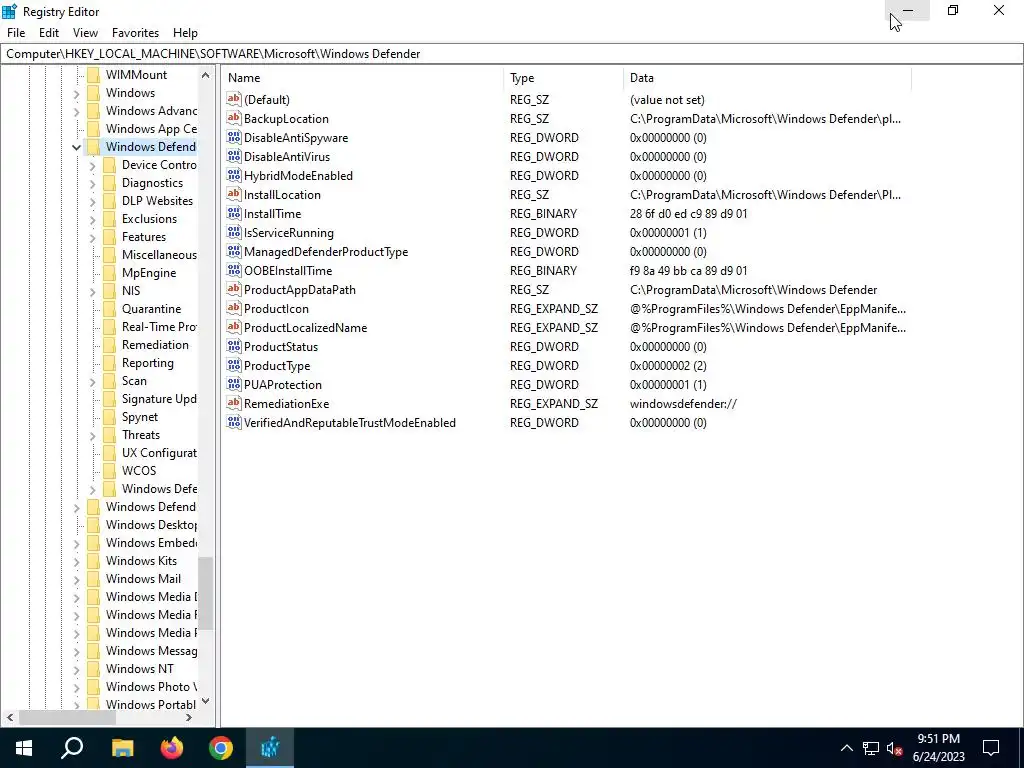Viewport: 1024px width, 768px height.
Task: Launch Firefox from the taskbar
Action: [172, 748]
